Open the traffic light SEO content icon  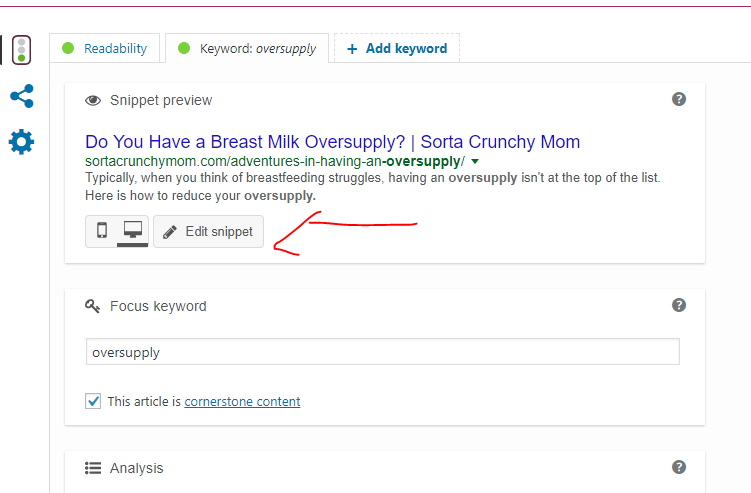coord(21,50)
